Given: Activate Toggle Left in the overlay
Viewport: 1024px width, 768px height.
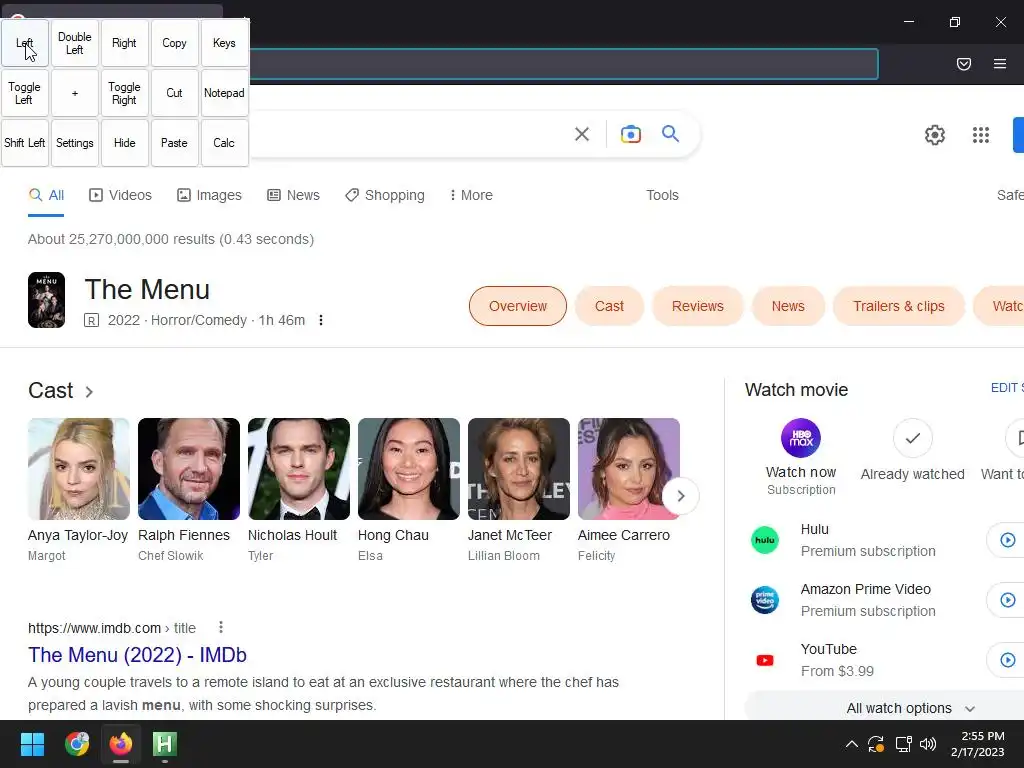Looking at the screenshot, I should pyautogui.click(x=25, y=93).
